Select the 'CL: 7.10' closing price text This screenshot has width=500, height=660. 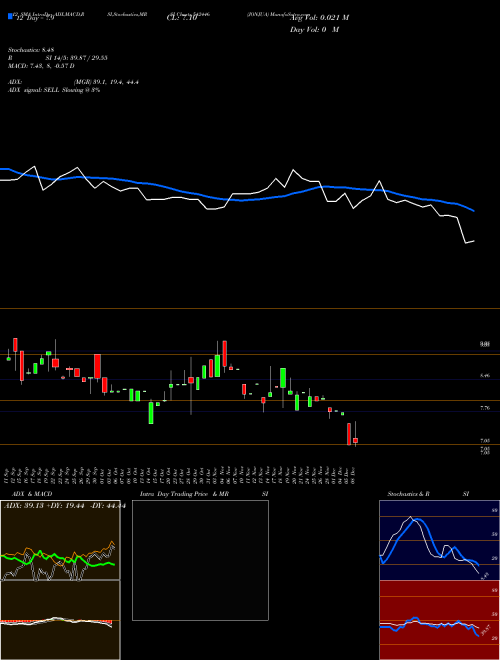tap(182, 19)
